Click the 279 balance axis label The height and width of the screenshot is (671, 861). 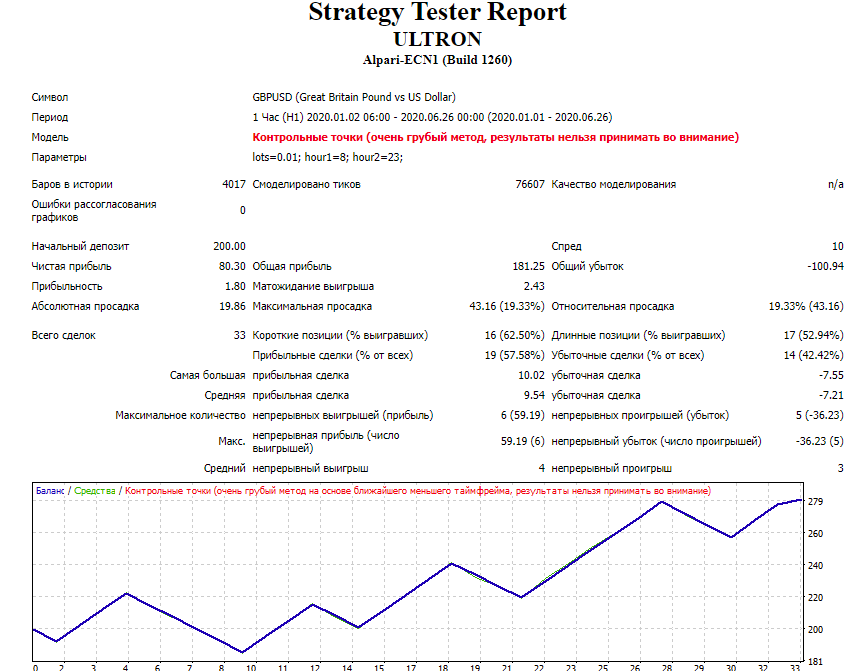point(815,501)
